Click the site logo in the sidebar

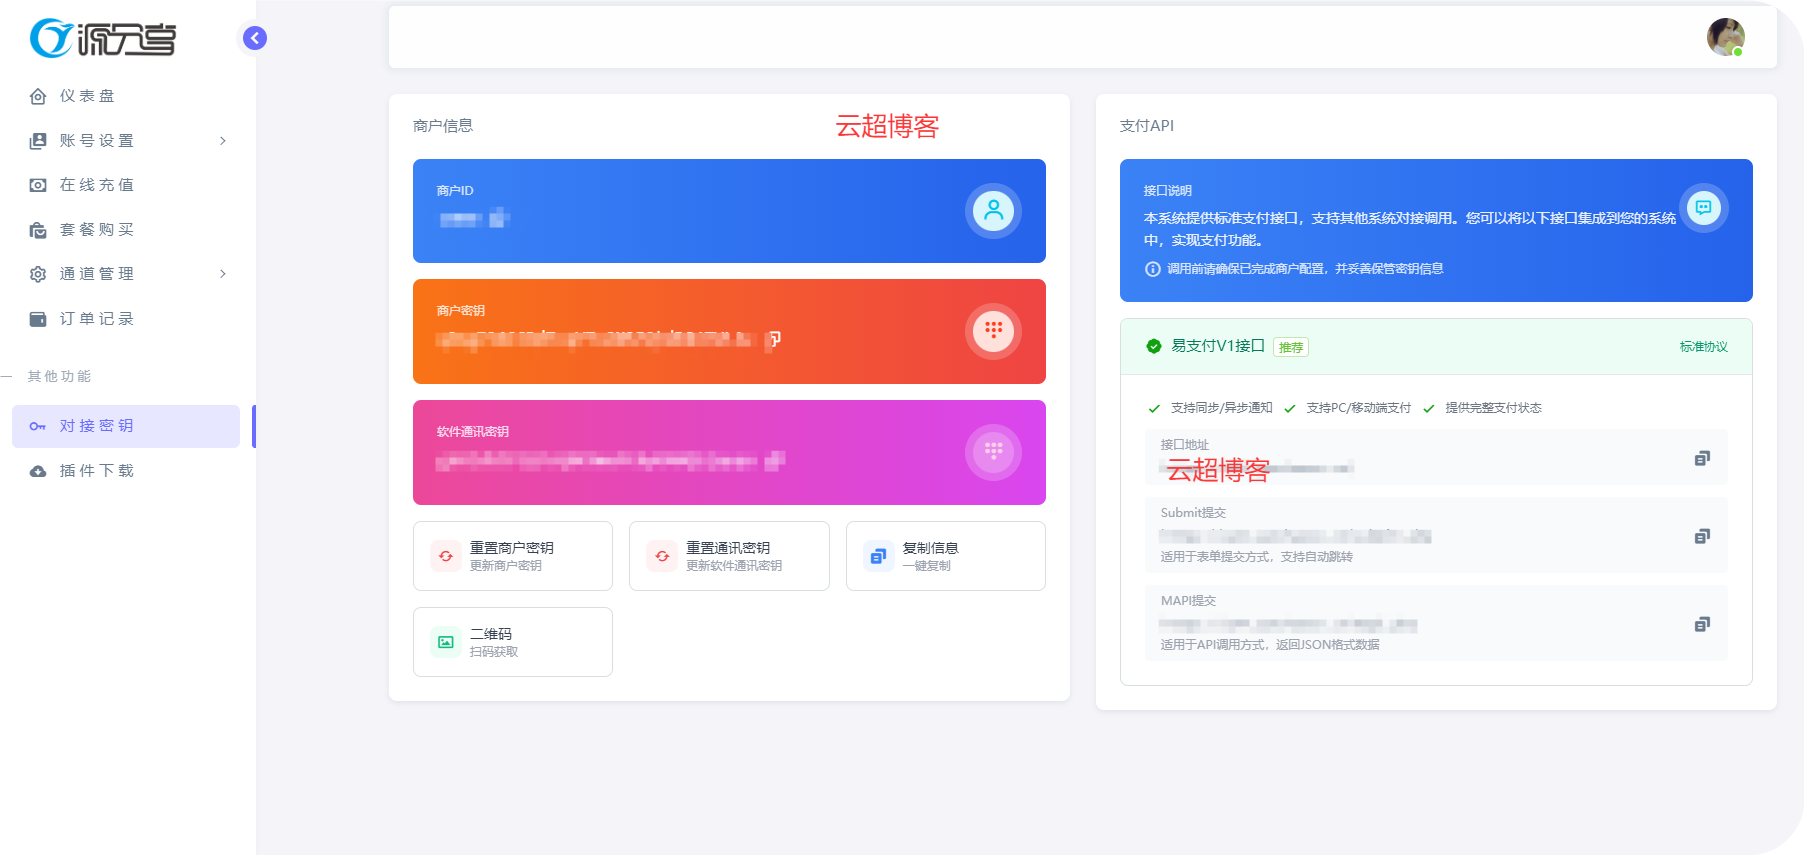103,38
